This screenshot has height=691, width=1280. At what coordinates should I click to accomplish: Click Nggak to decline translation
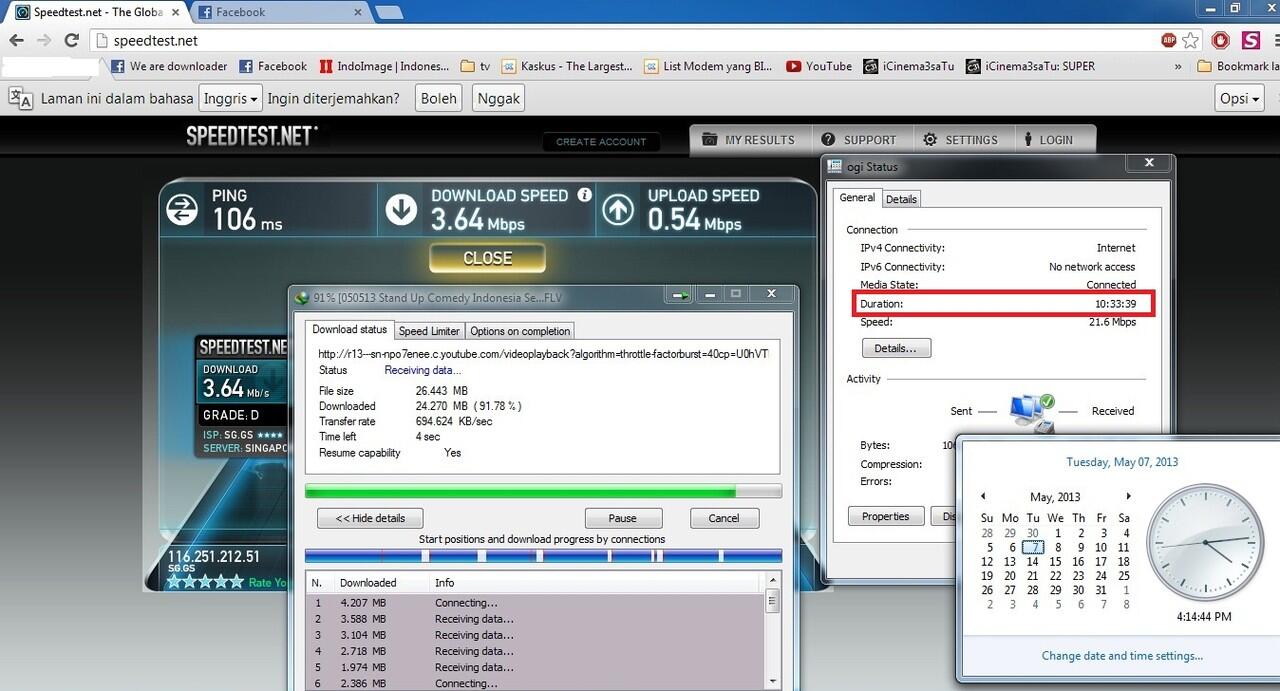tap(498, 98)
